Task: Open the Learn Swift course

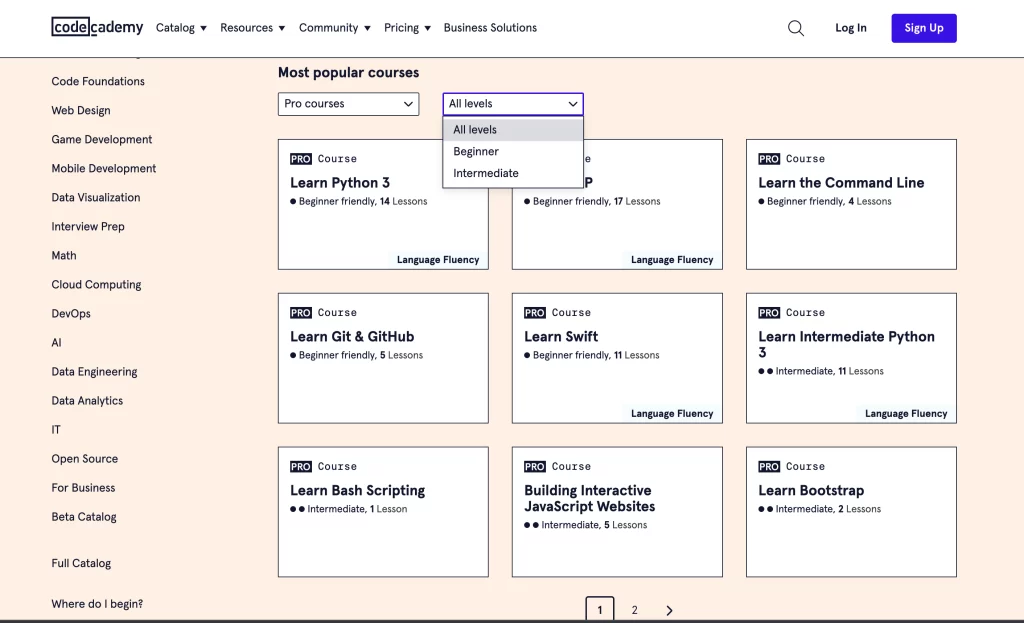Action: 617,358
